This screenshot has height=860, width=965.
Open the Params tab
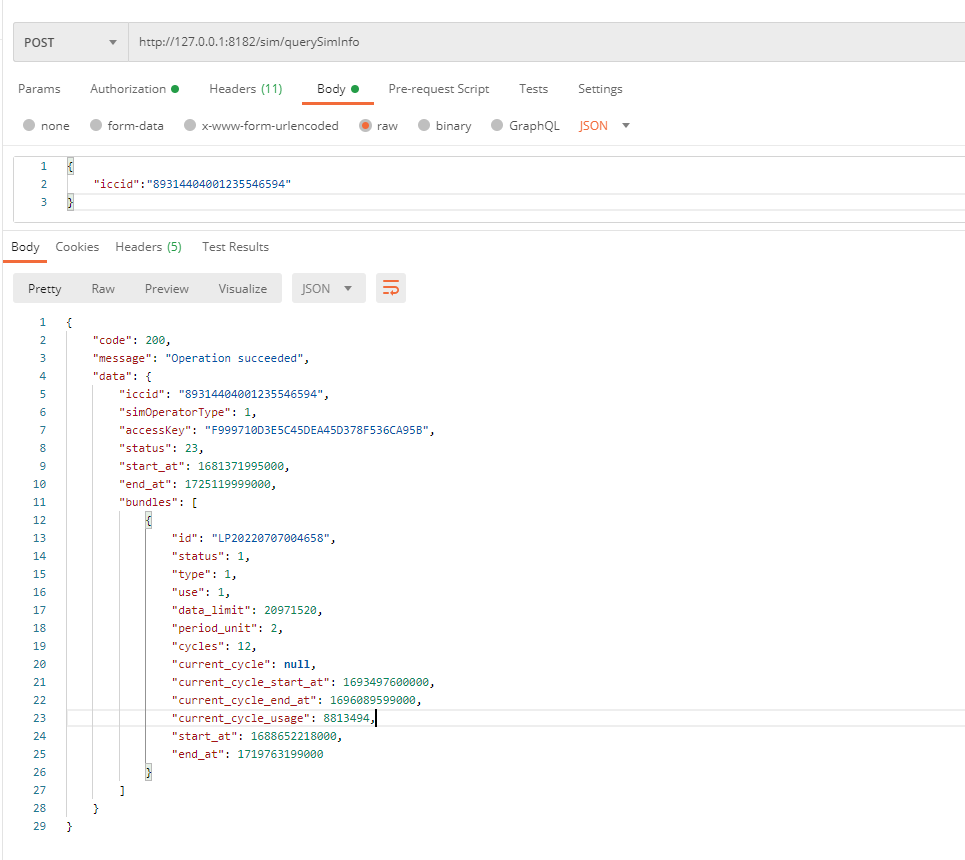coord(39,89)
